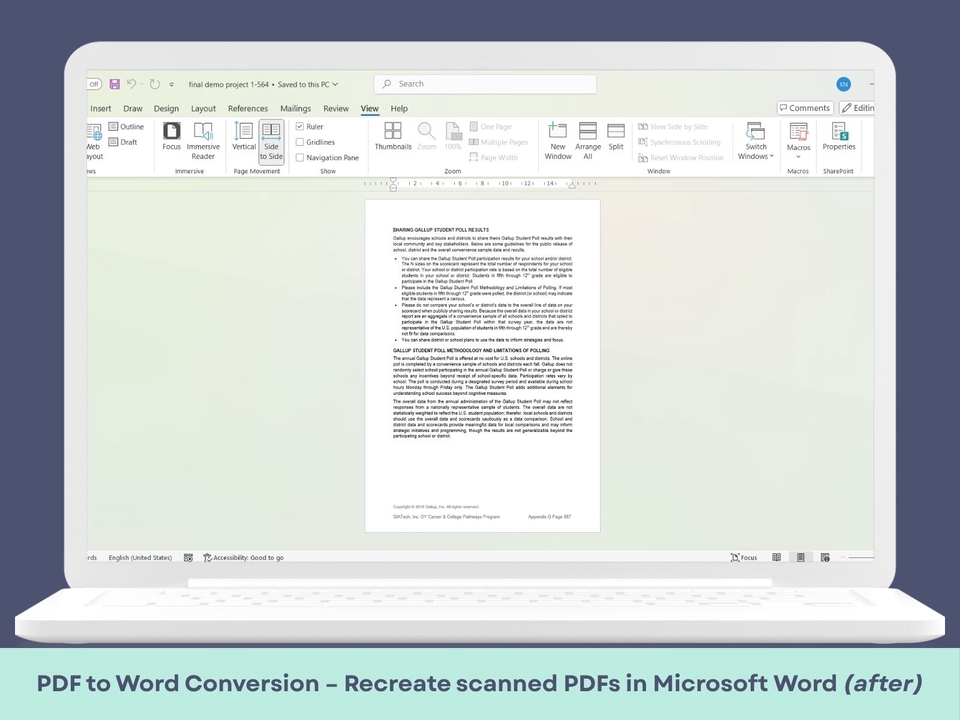
Task: Check the Navigation Pane option
Action: (x=300, y=157)
